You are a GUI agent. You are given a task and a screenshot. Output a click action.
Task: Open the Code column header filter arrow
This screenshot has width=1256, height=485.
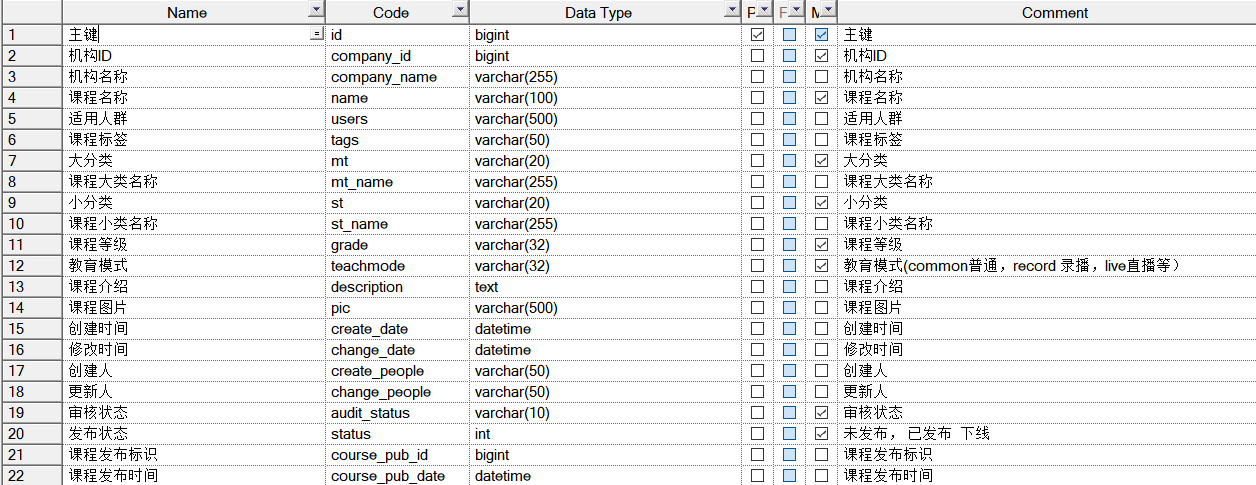point(460,10)
